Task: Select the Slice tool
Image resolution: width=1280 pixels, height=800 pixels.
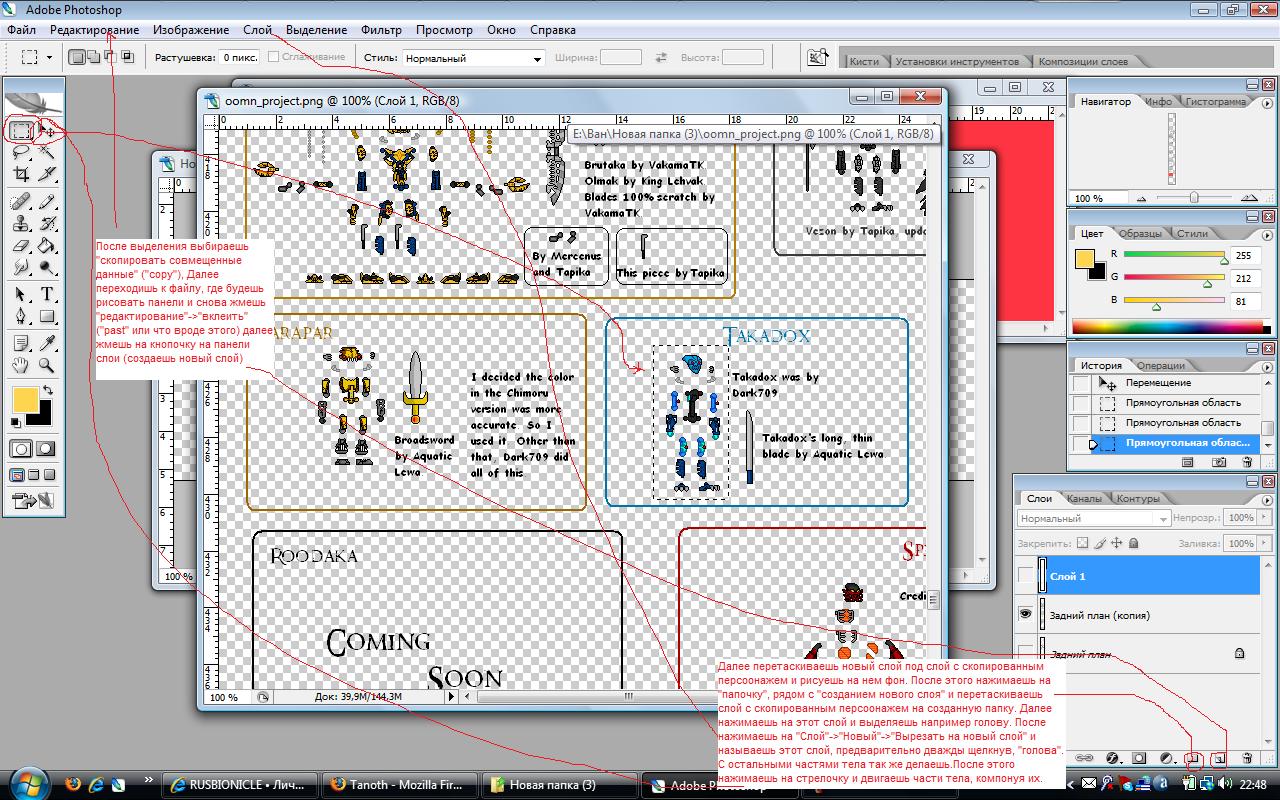Action: [x=47, y=175]
